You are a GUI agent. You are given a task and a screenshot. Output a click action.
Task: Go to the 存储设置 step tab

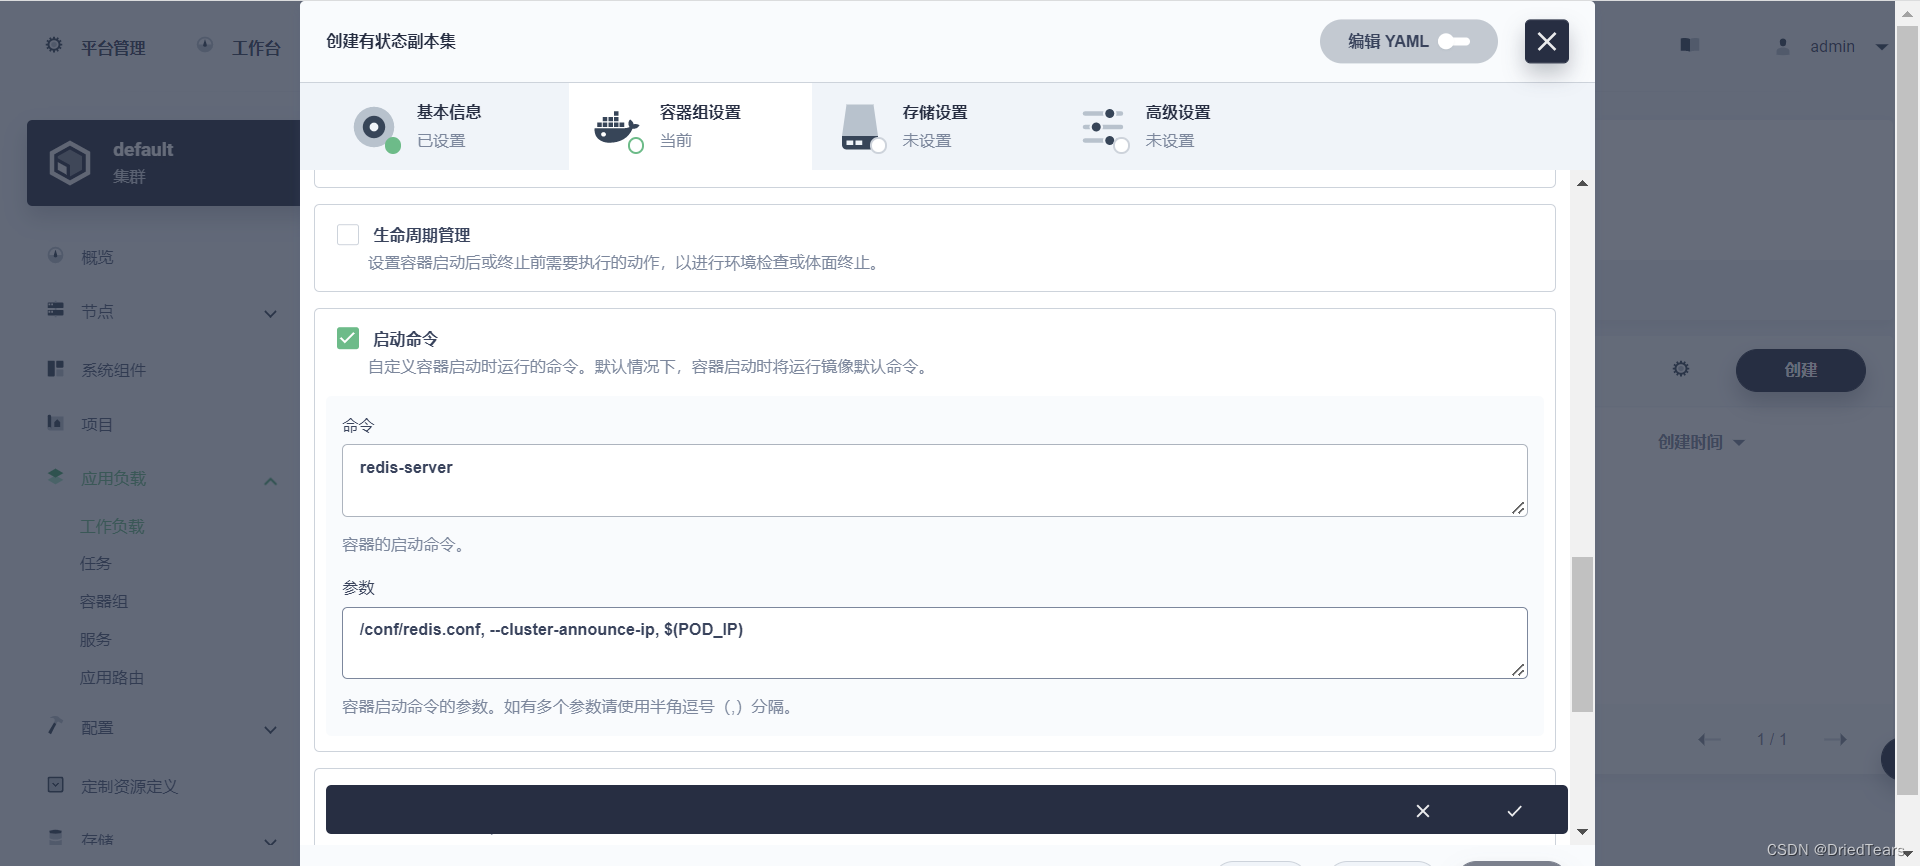point(933,126)
